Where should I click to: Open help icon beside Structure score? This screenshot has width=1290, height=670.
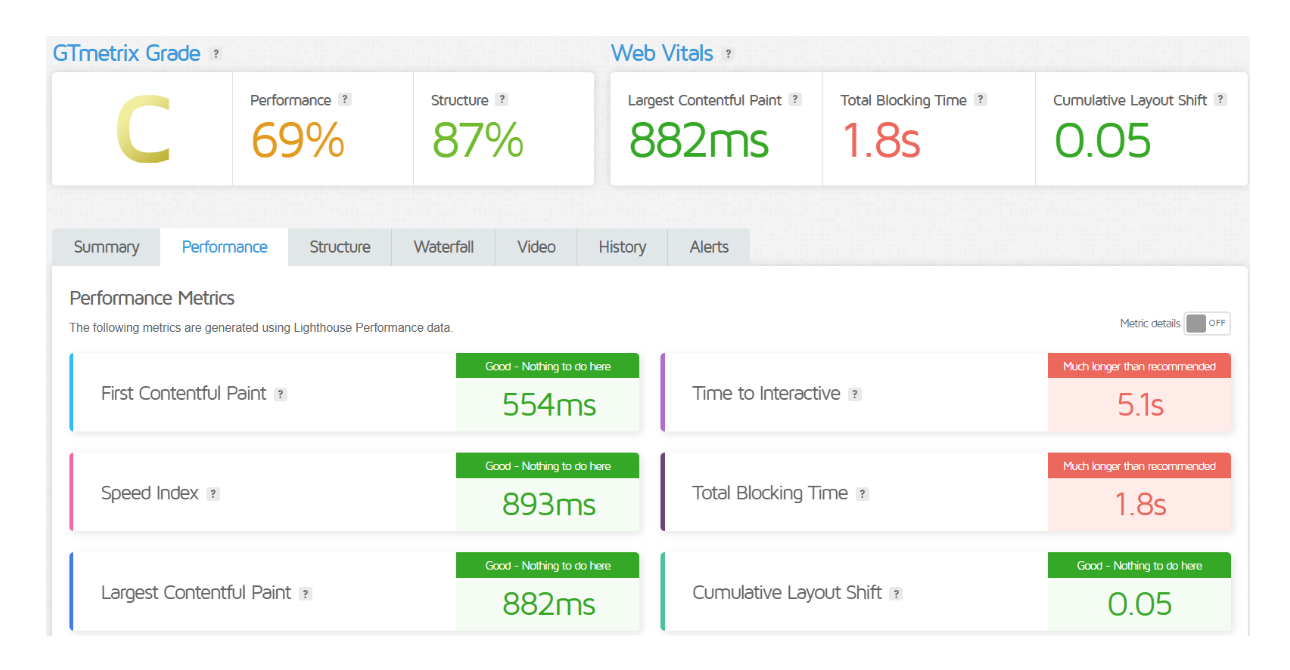(x=502, y=99)
